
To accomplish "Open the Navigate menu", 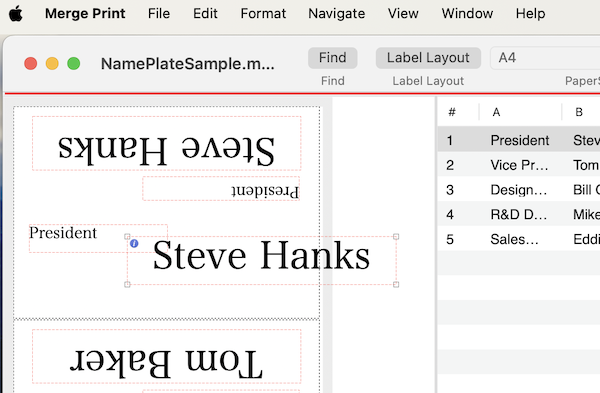I will [x=337, y=14].
